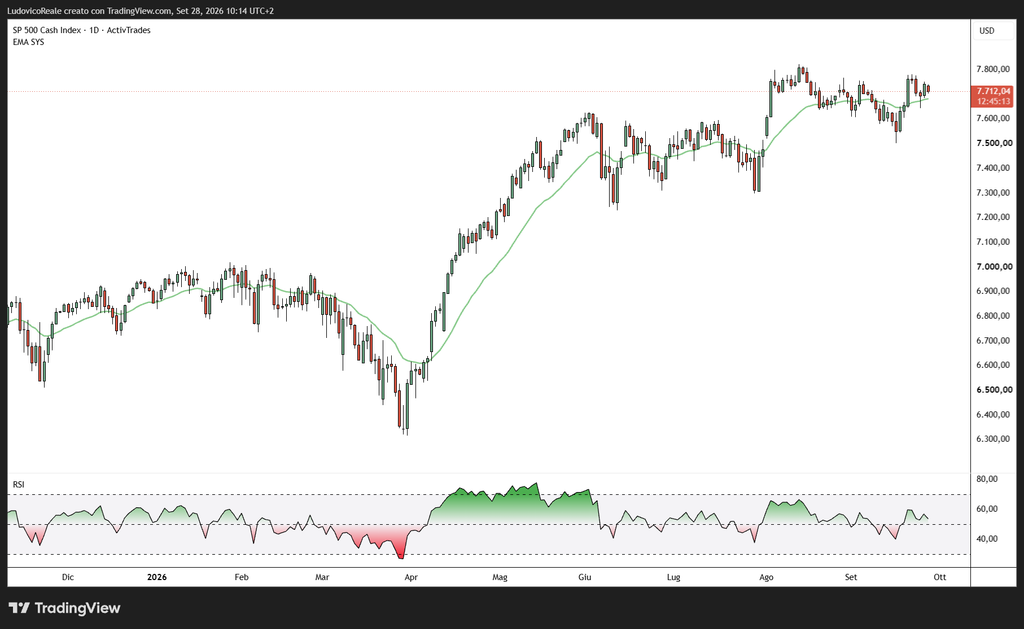The width and height of the screenshot is (1024, 629).
Task: Click the Mar month label on time axis
Action: point(322,577)
